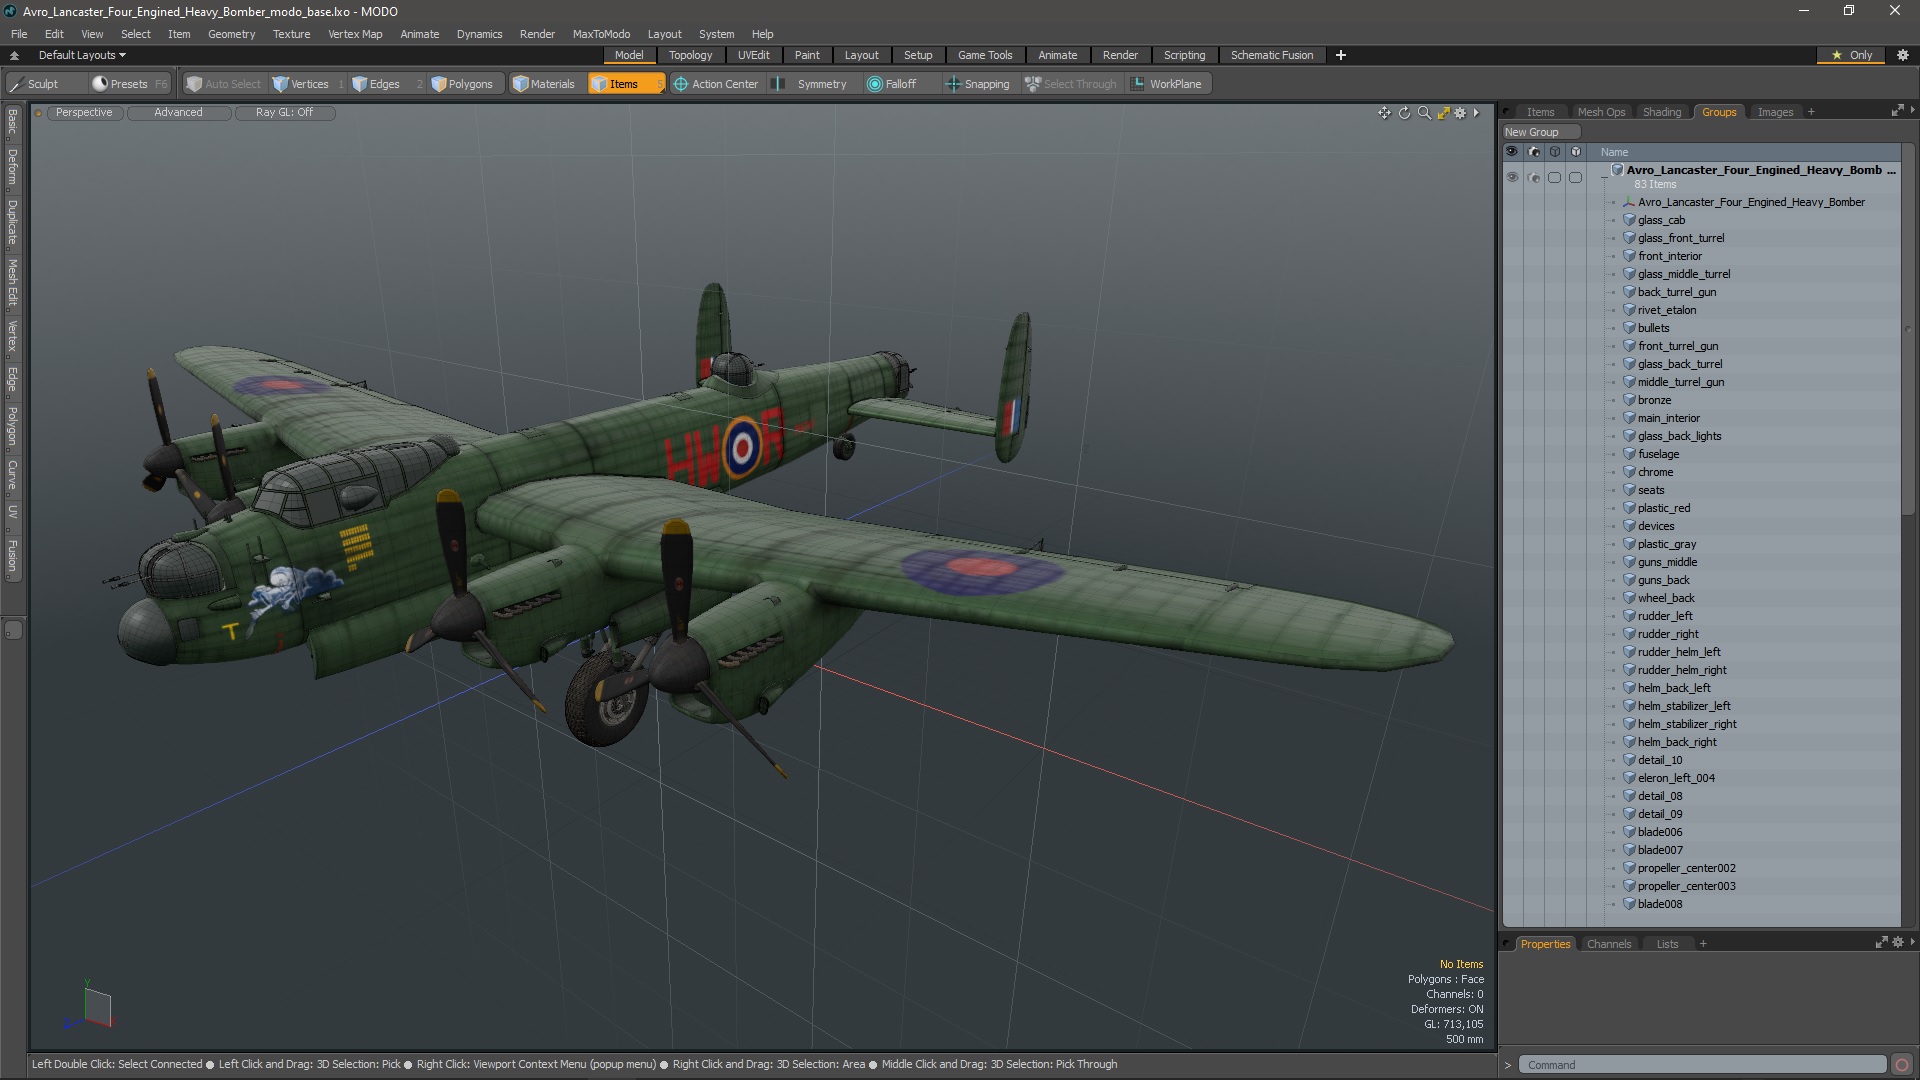The height and width of the screenshot is (1080, 1920).
Task: Switch to the Channels tab
Action: tap(1609, 944)
